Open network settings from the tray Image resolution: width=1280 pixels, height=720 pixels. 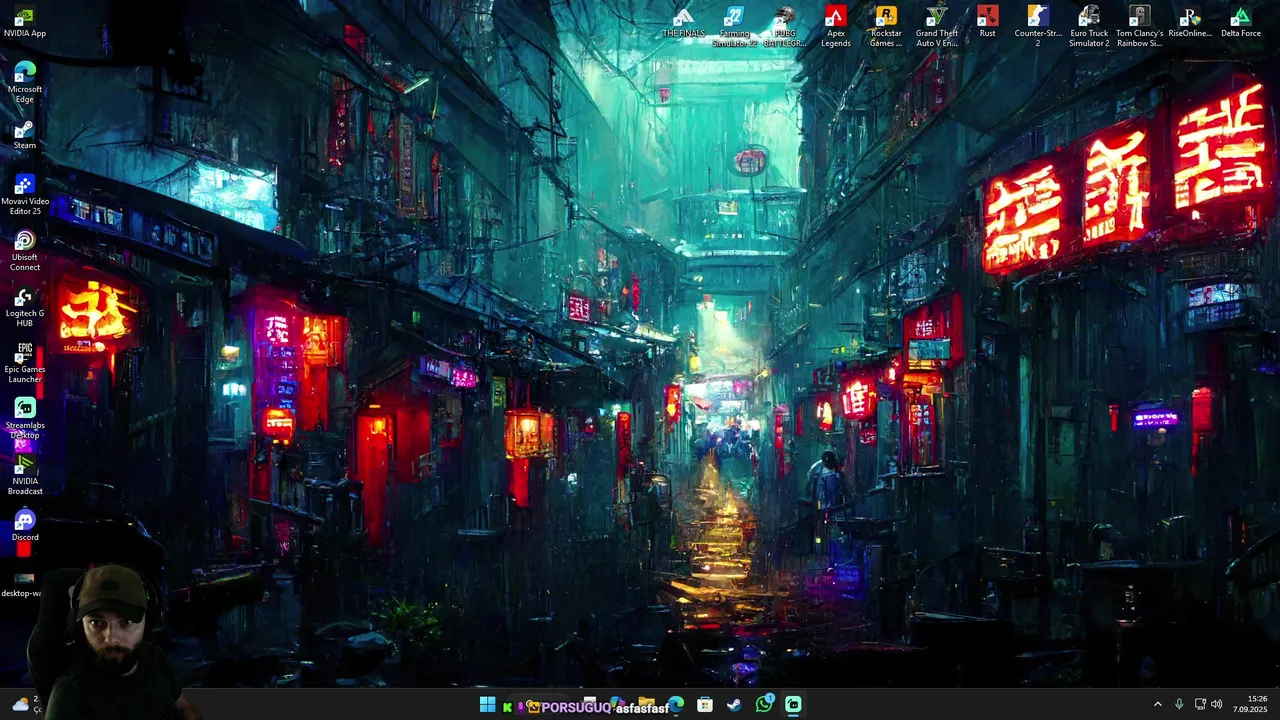(x=1200, y=705)
